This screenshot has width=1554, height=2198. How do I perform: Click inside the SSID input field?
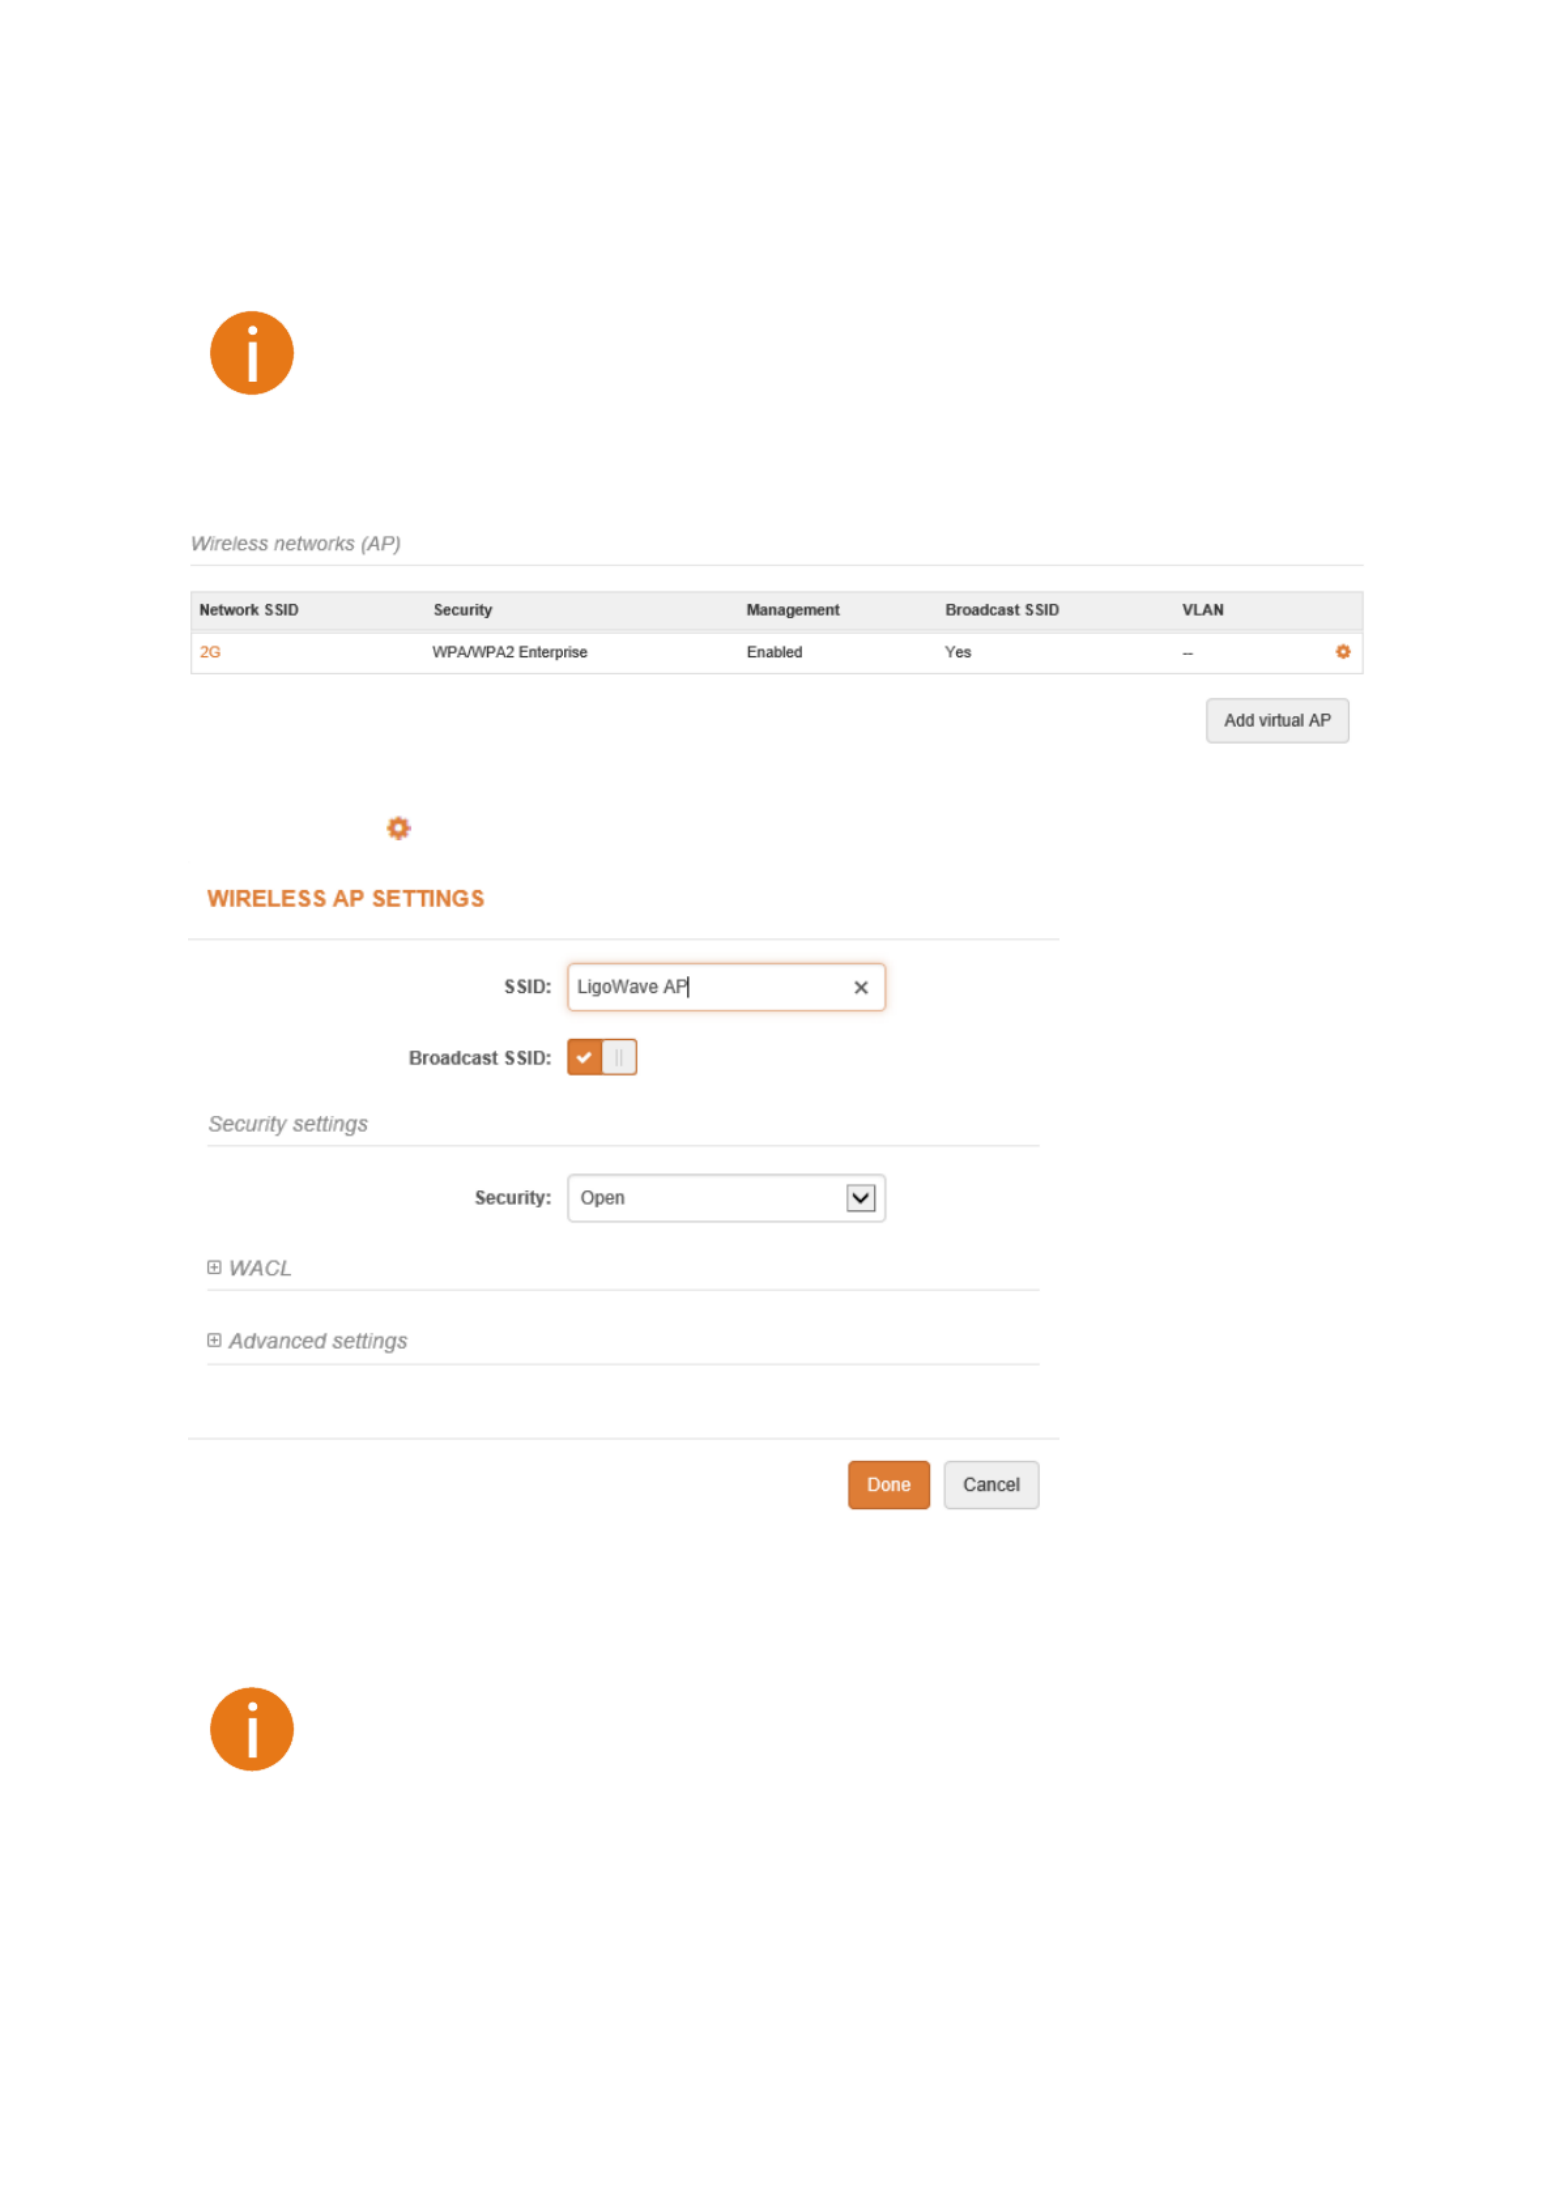[x=725, y=987]
